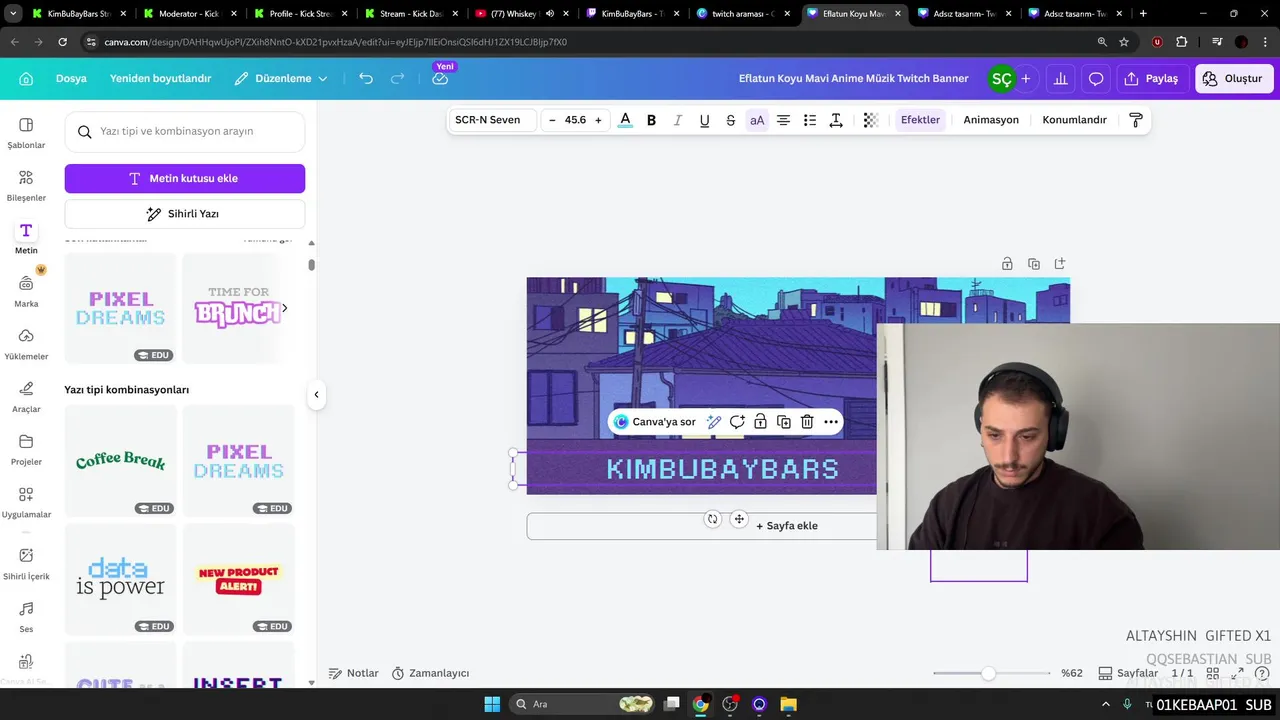
Task: Open Yüklemeler in the sidebar
Action: 26,344
